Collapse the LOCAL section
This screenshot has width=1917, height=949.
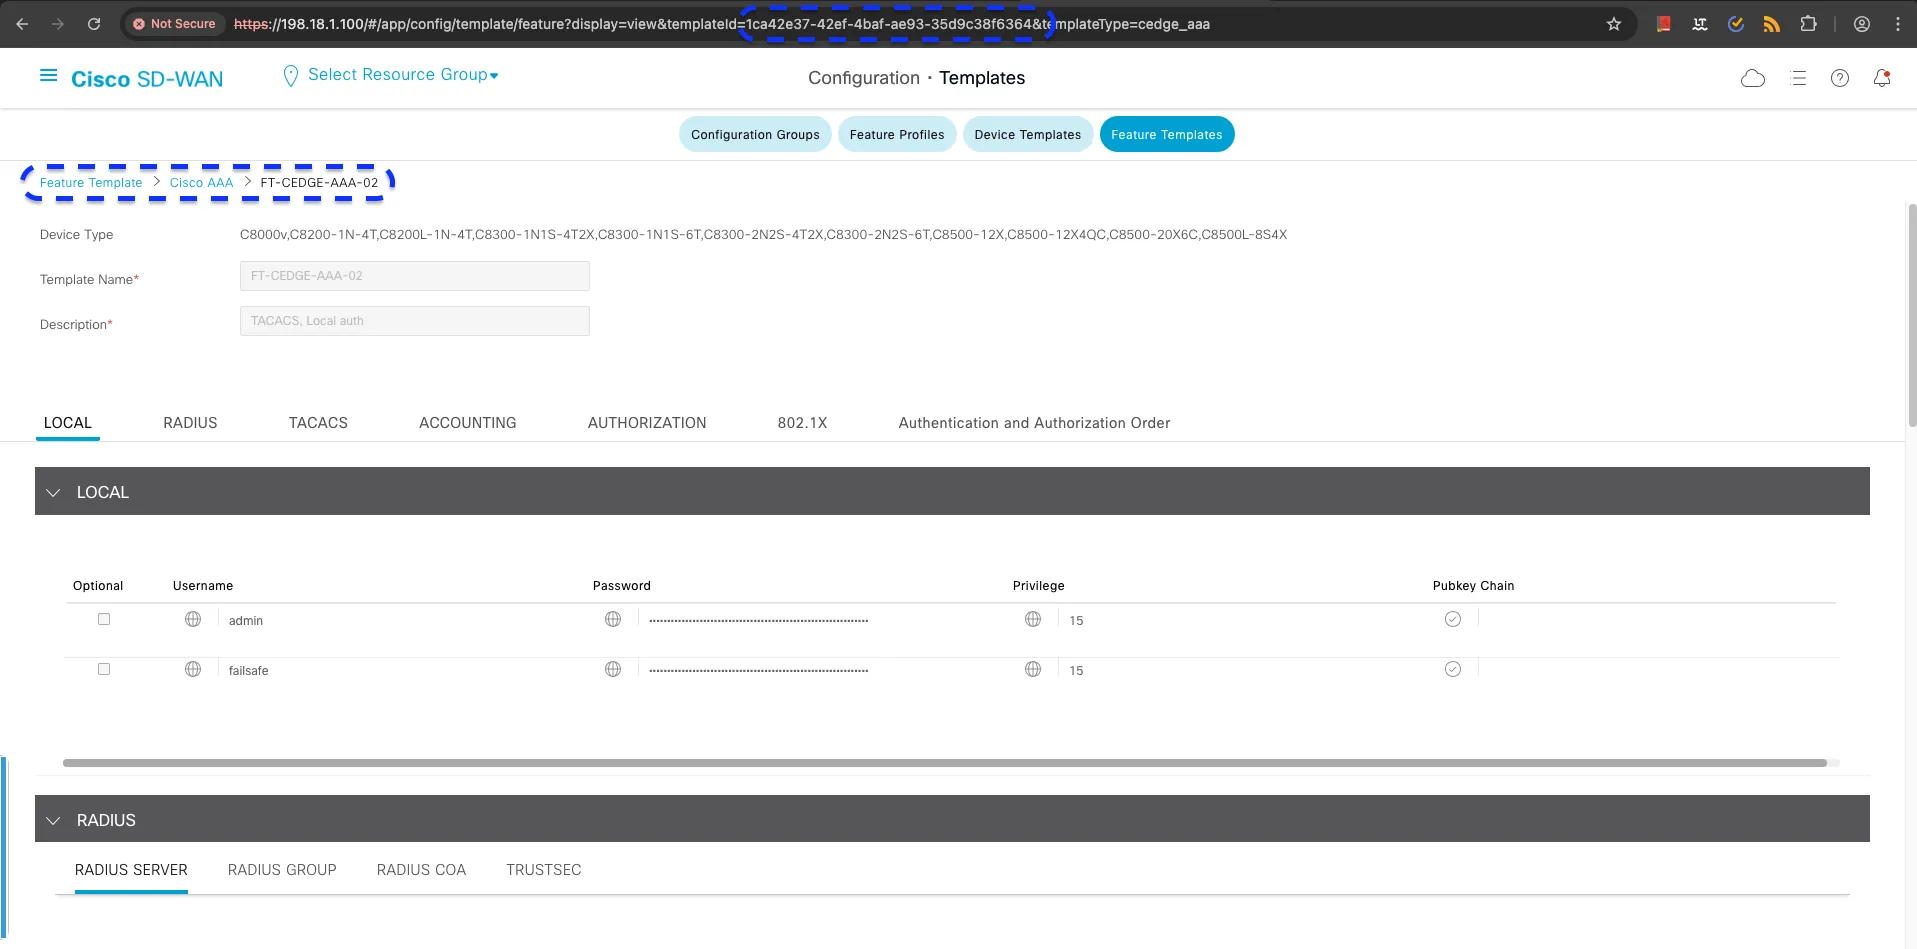pos(53,491)
